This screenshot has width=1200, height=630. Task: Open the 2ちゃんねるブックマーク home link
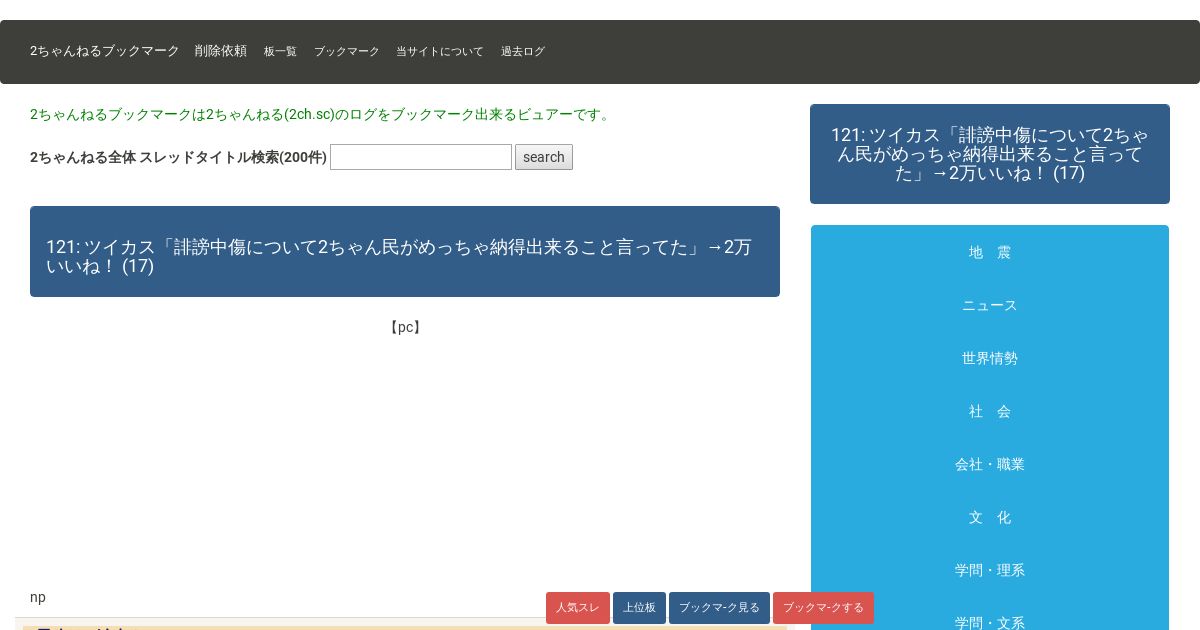pyautogui.click(x=105, y=51)
